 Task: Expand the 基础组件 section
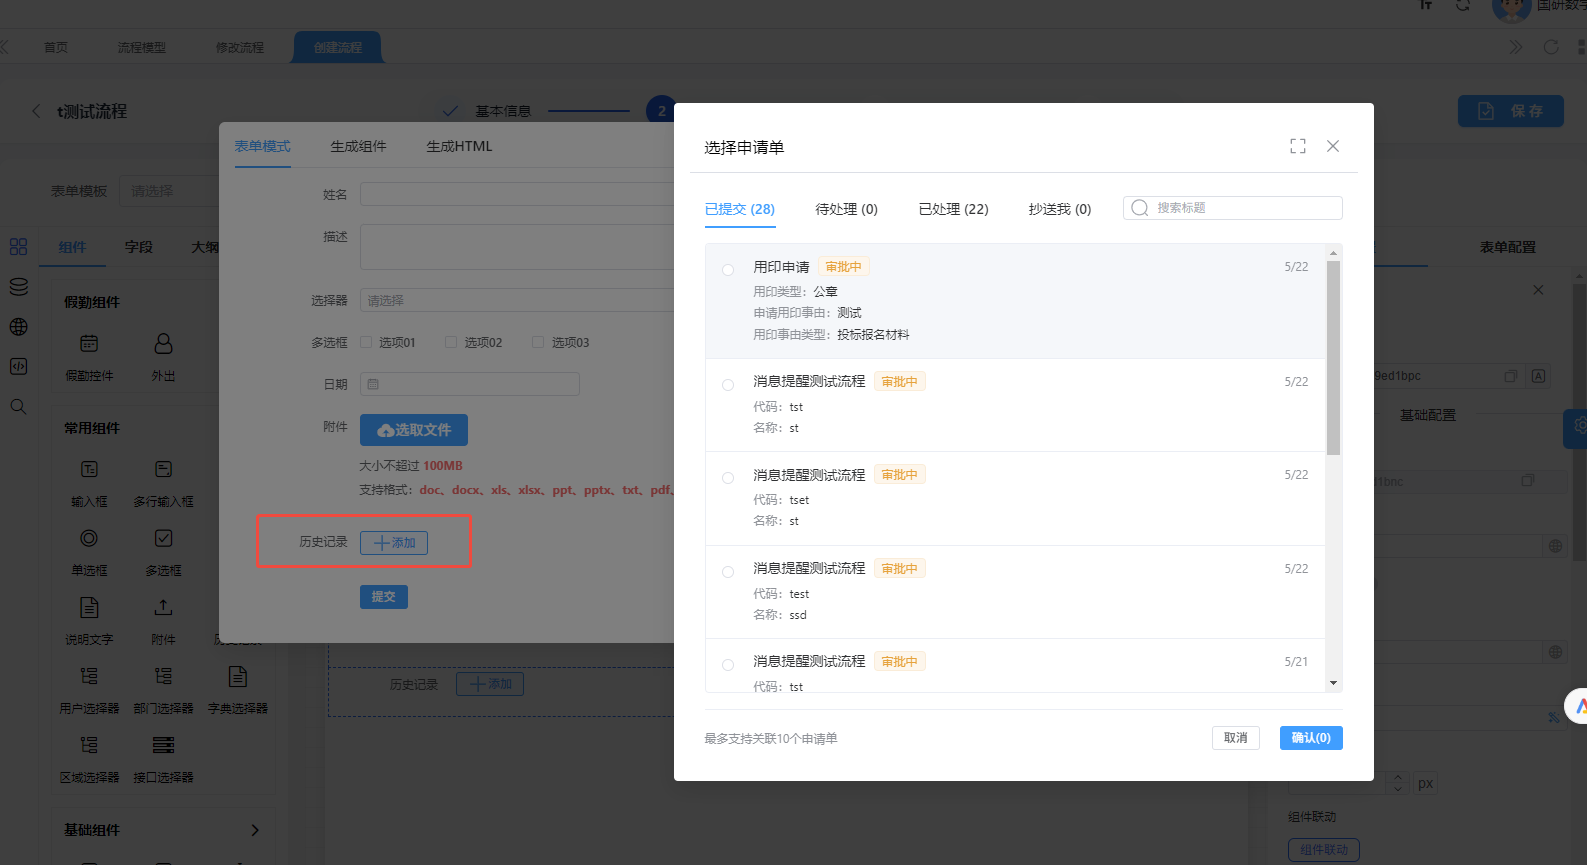[x=255, y=830]
